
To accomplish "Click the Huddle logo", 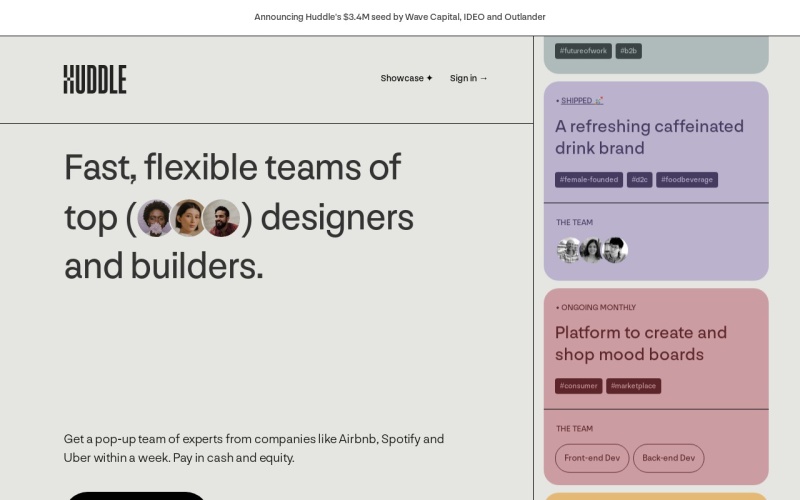I will 95,79.
